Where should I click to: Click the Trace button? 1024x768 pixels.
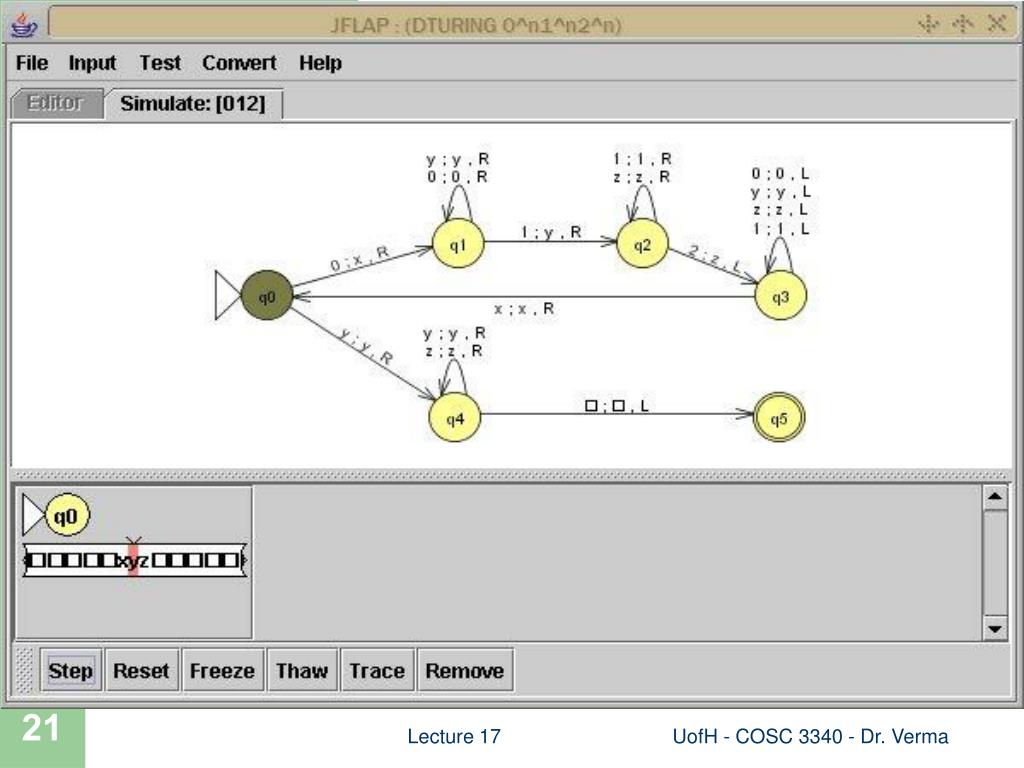[x=377, y=670]
